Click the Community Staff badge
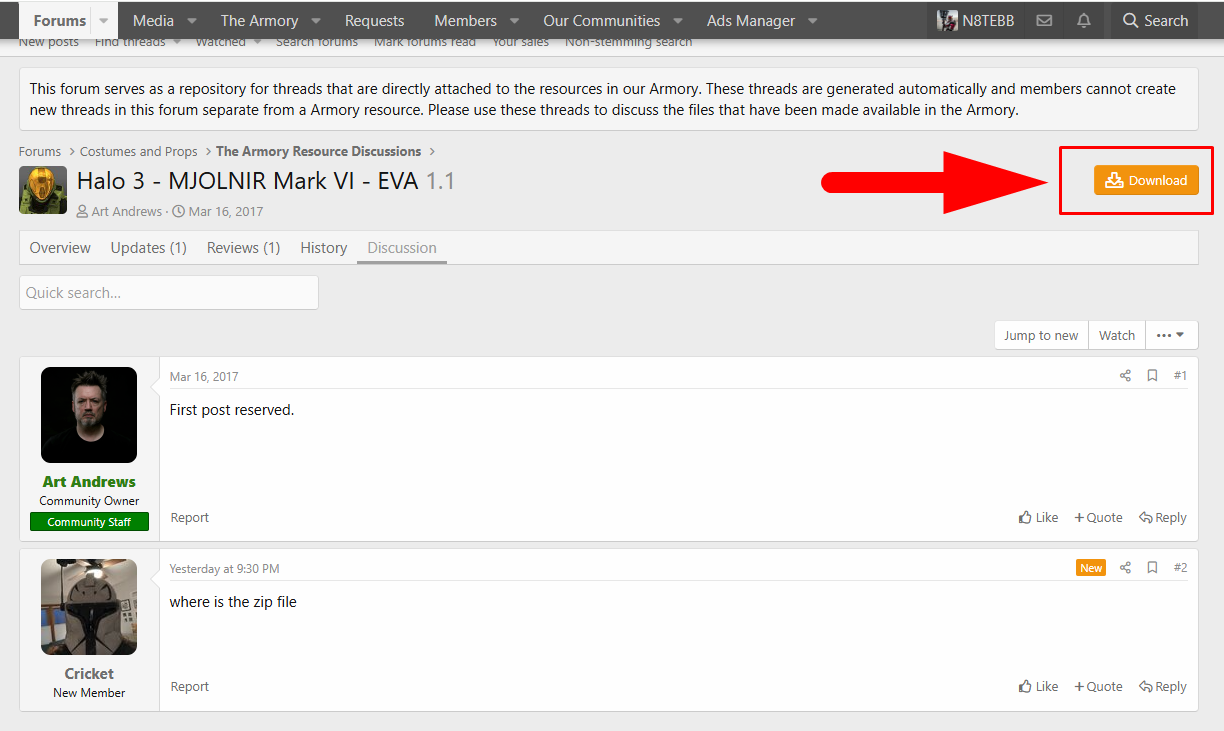 [x=89, y=522]
